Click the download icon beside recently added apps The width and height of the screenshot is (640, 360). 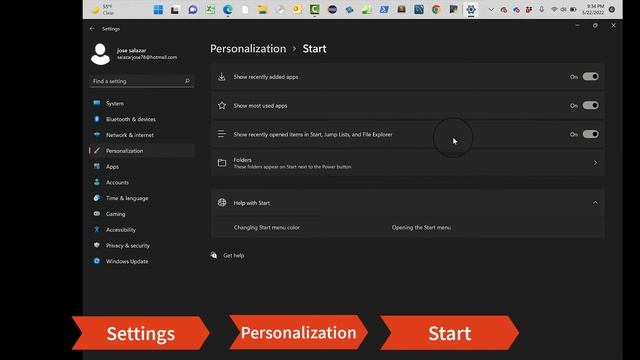pyautogui.click(x=222, y=77)
